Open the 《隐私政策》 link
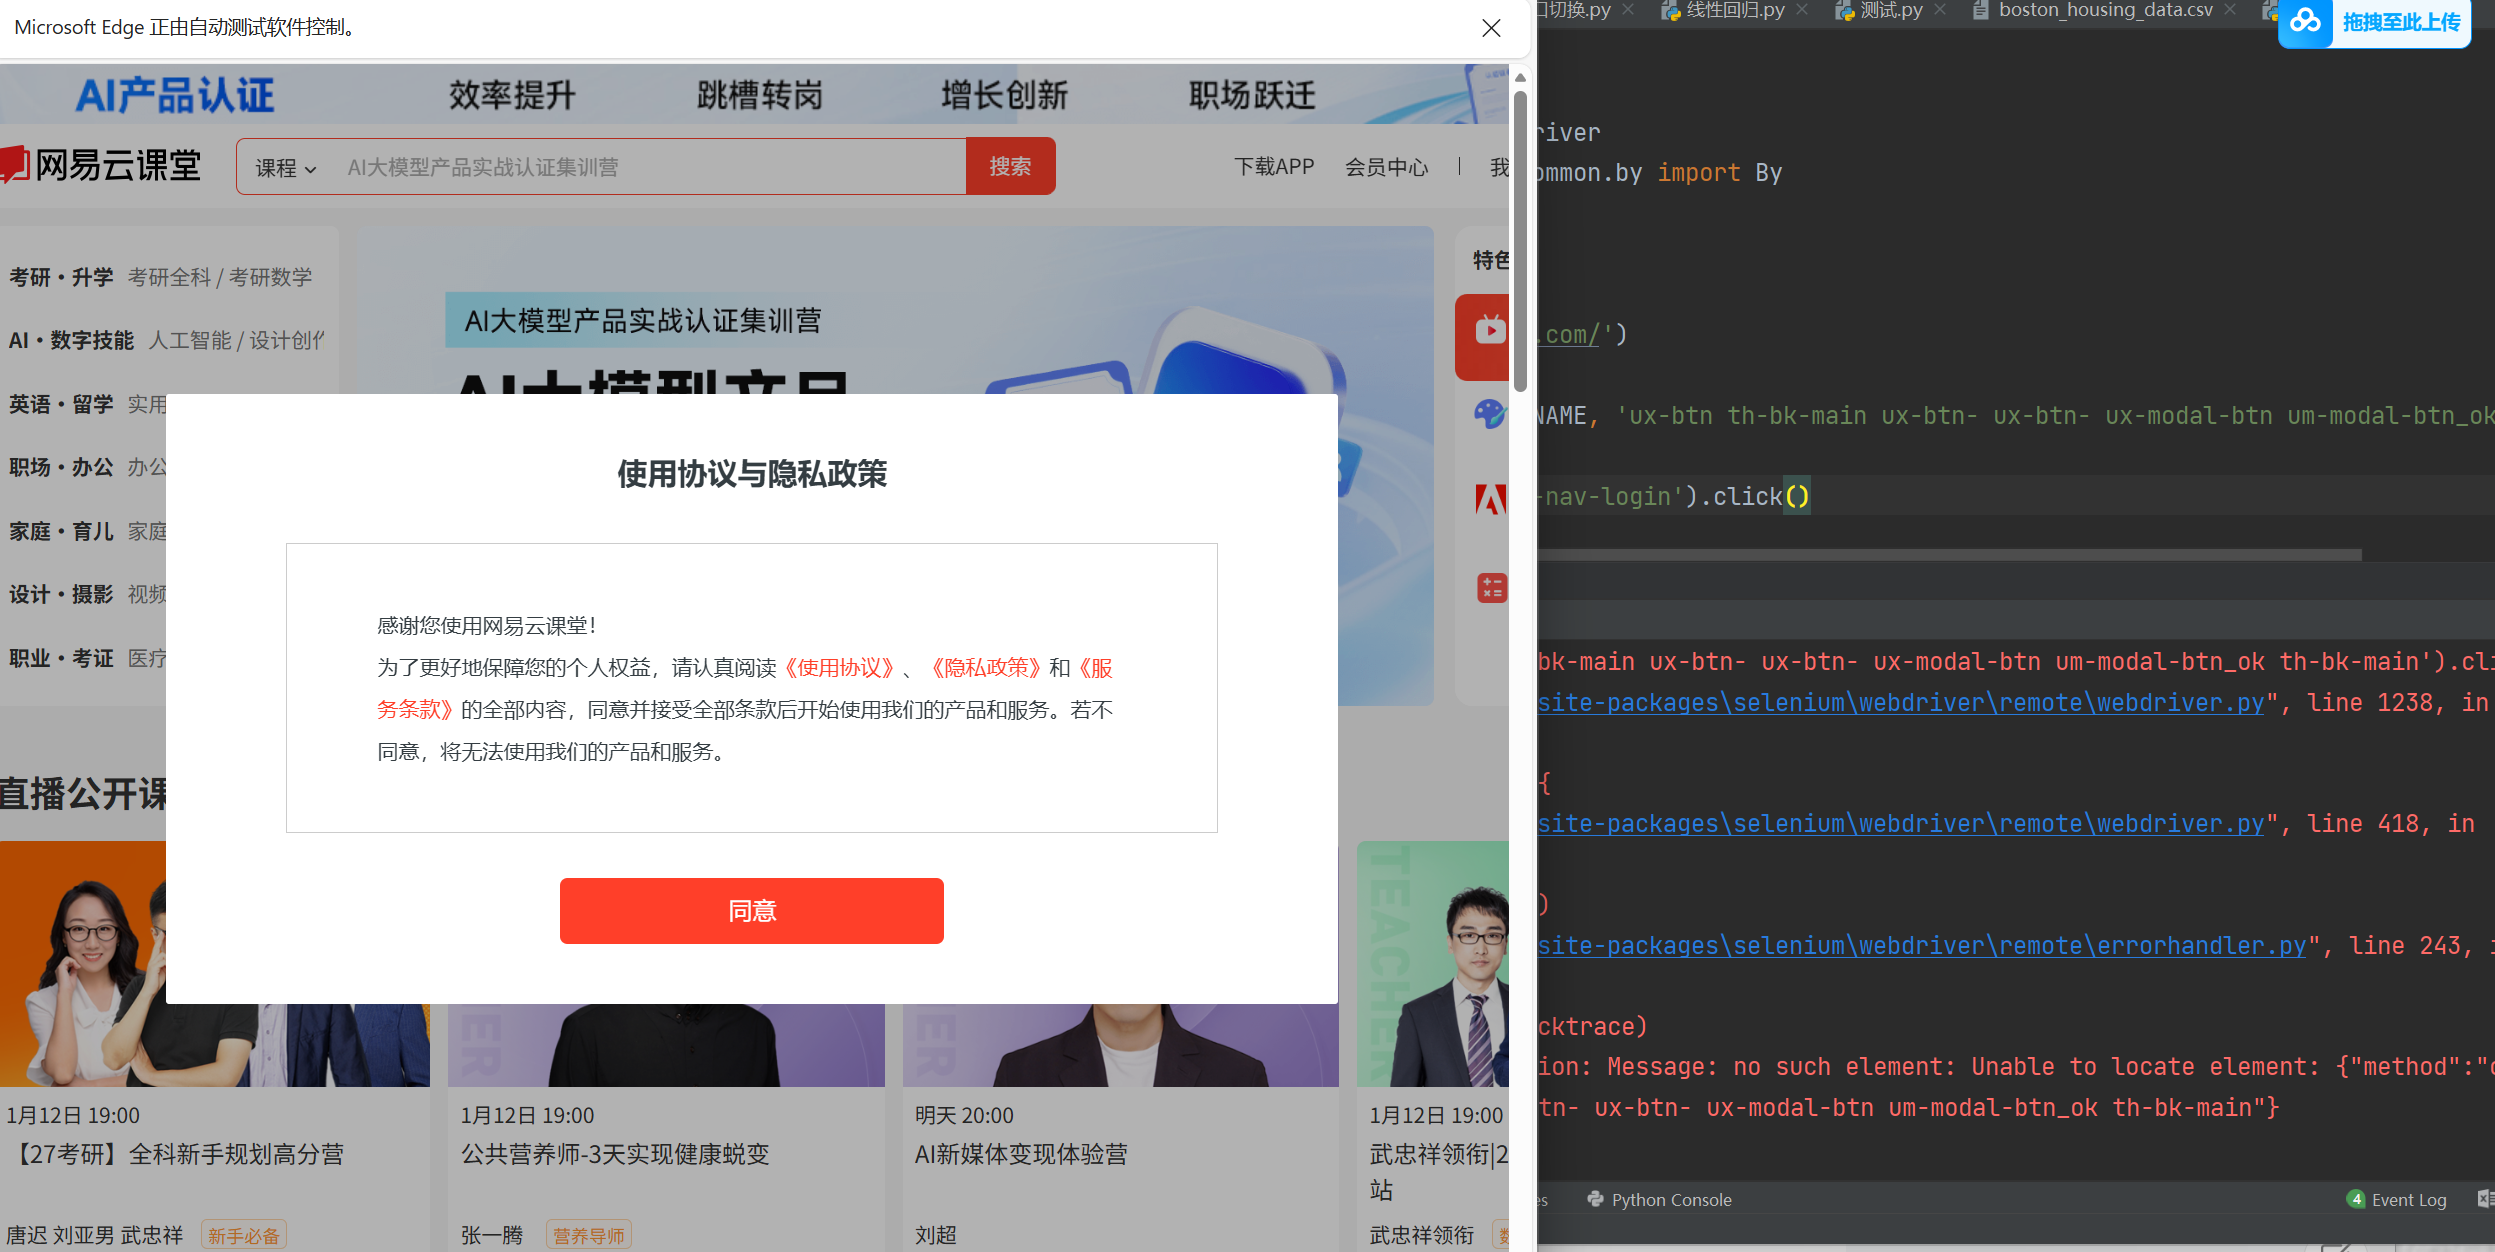The width and height of the screenshot is (2495, 1252). tap(985, 668)
